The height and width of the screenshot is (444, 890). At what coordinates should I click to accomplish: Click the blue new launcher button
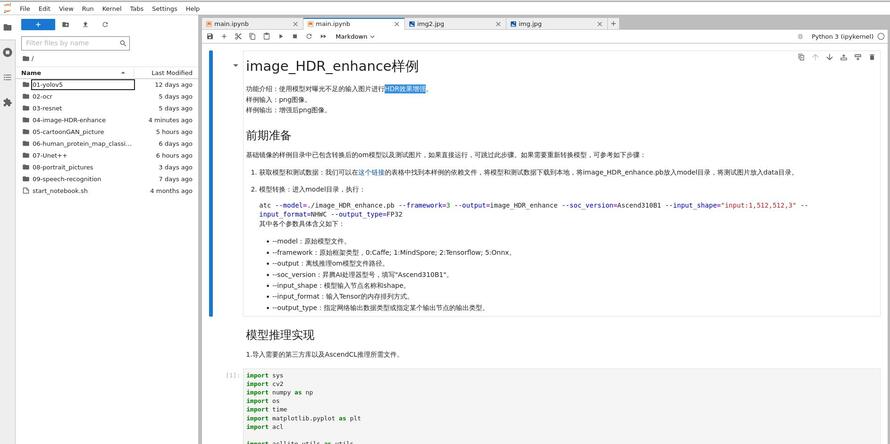38,25
